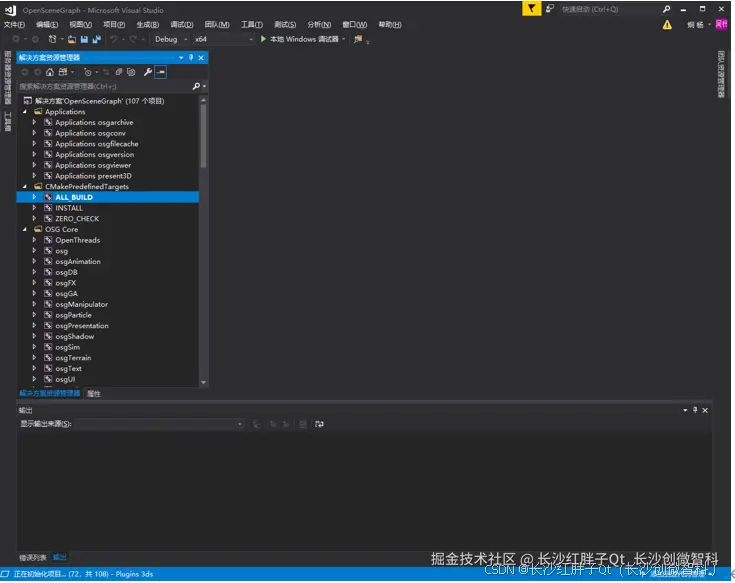The height and width of the screenshot is (583, 735).
Task: Click the Quick Launch magnifier icon
Action: coord(667,9)
